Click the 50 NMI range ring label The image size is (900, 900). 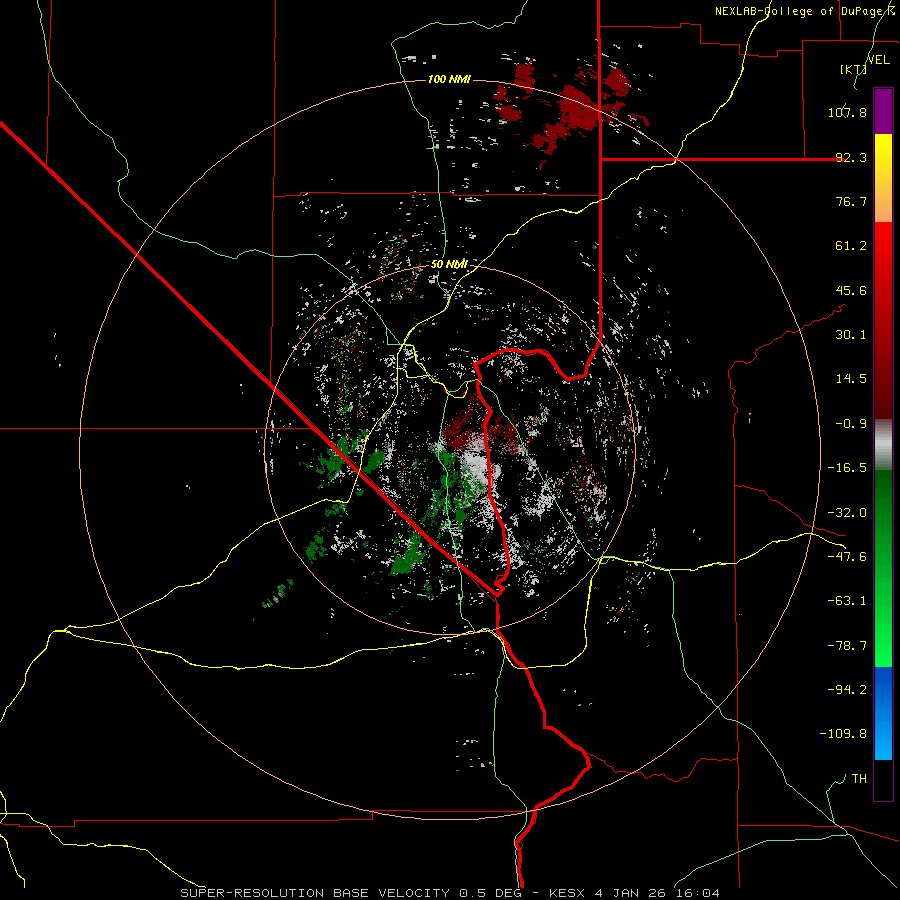(x=449, y=264)
